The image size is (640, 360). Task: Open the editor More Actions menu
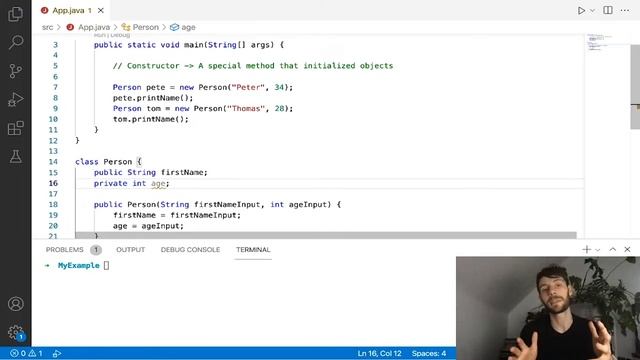point(625,10)
